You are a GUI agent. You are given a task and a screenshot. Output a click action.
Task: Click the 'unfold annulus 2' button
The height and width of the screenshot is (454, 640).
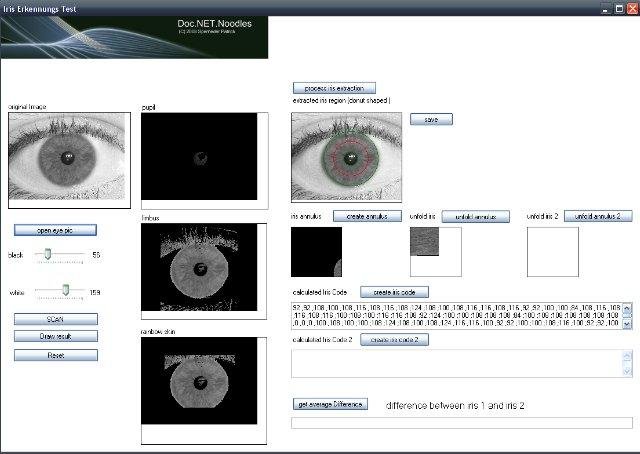tap(598, 216)
